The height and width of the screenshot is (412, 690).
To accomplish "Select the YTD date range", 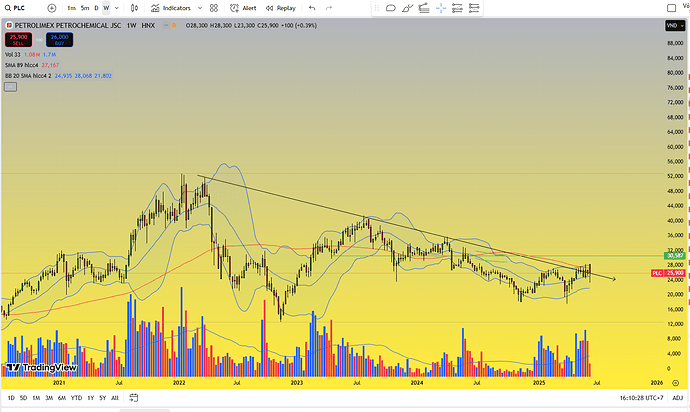I will tap(76, 398).
